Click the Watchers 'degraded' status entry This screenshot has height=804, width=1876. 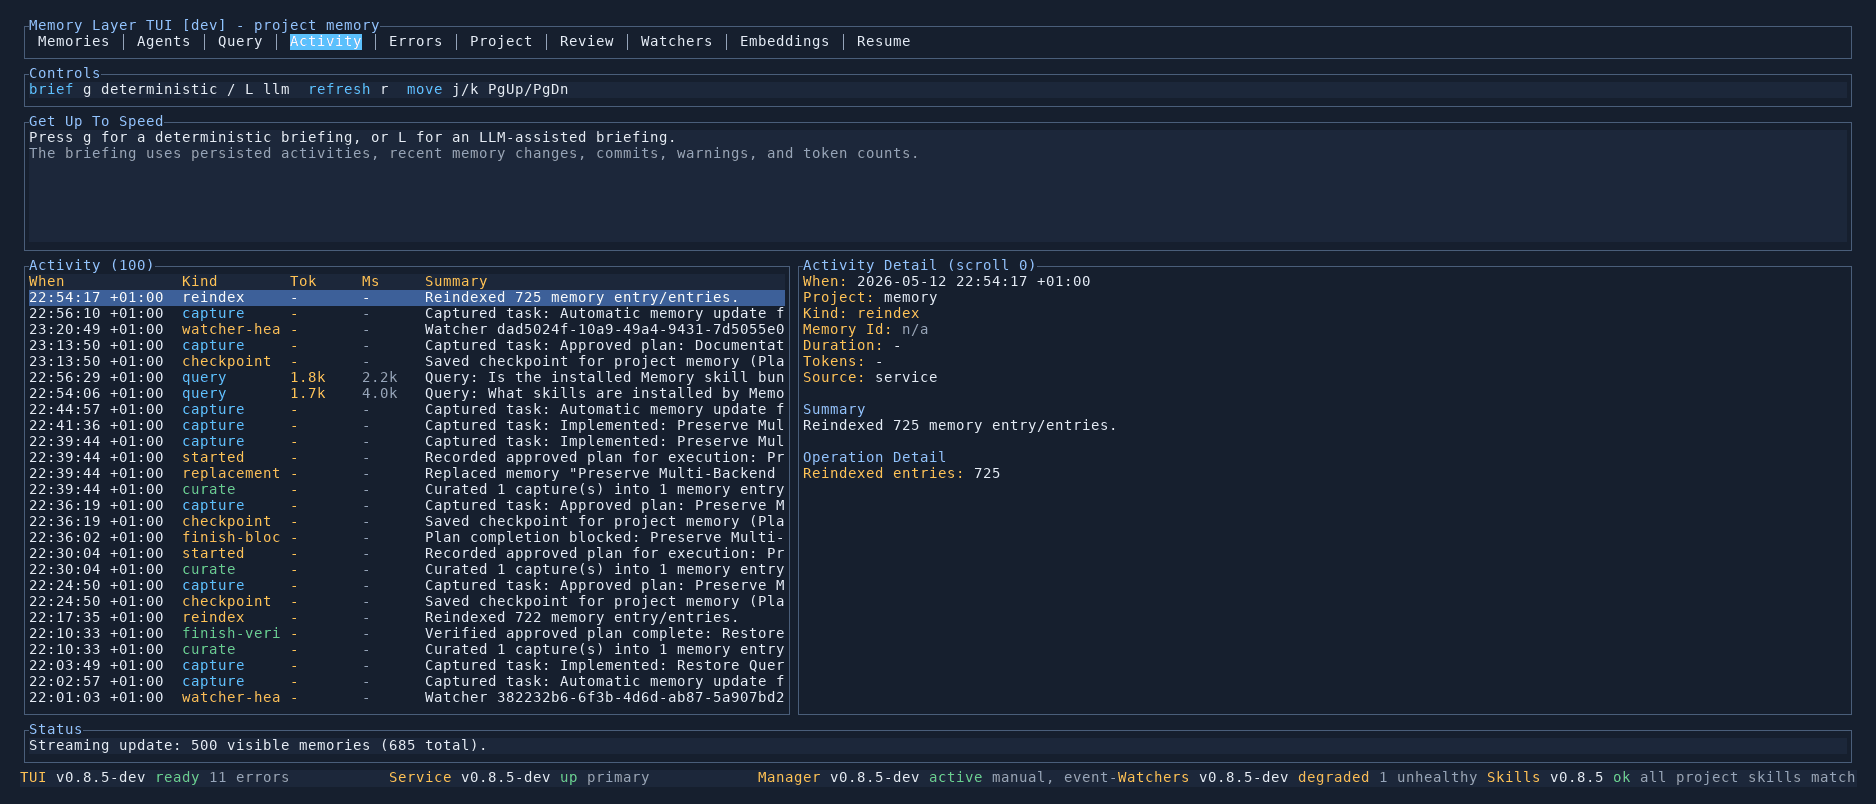(1334, 778)
